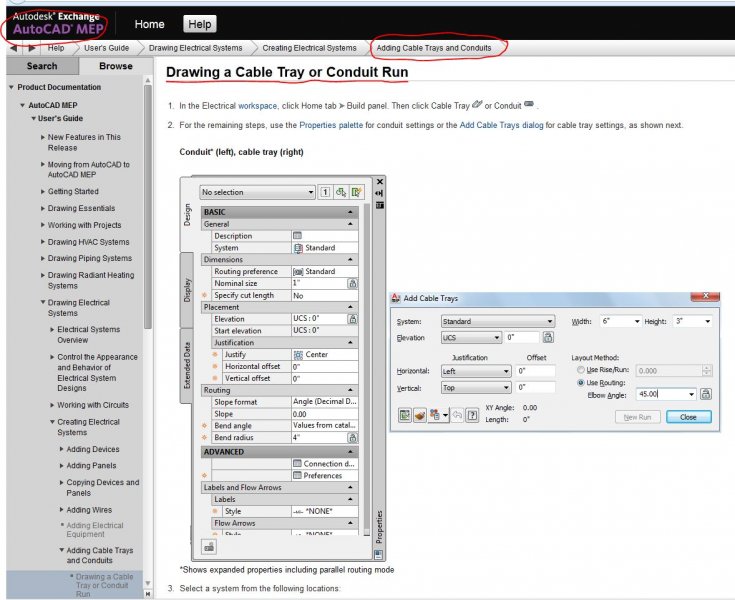Click the Close button in Add Cable Trays
Image resolution: width=735 pixels, height=600 pixels.
689,417
